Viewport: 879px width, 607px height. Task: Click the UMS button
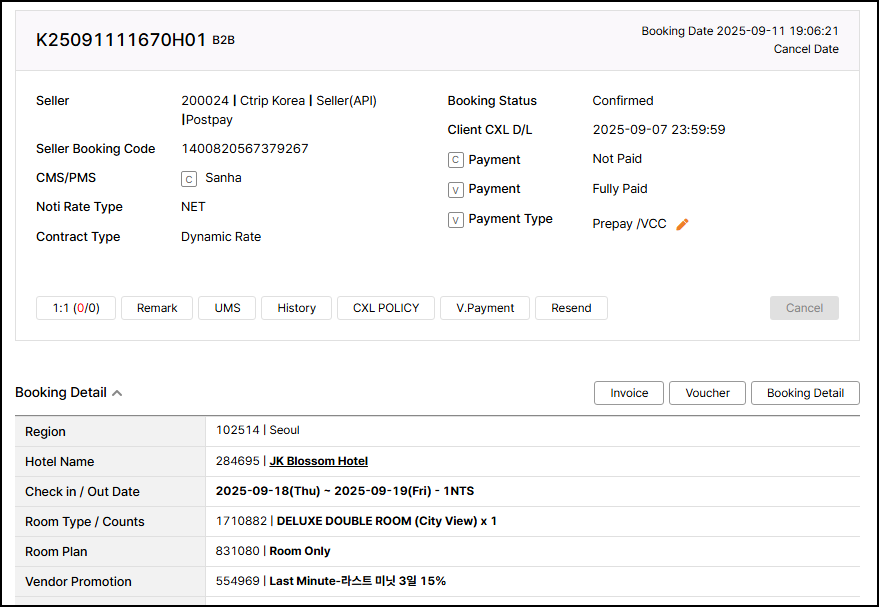(x=227, y=308)
